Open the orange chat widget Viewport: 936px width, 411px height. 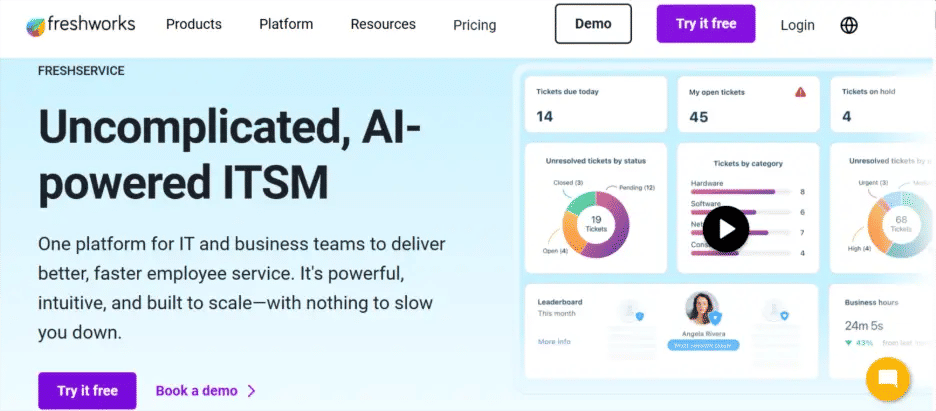click(888, 380)
